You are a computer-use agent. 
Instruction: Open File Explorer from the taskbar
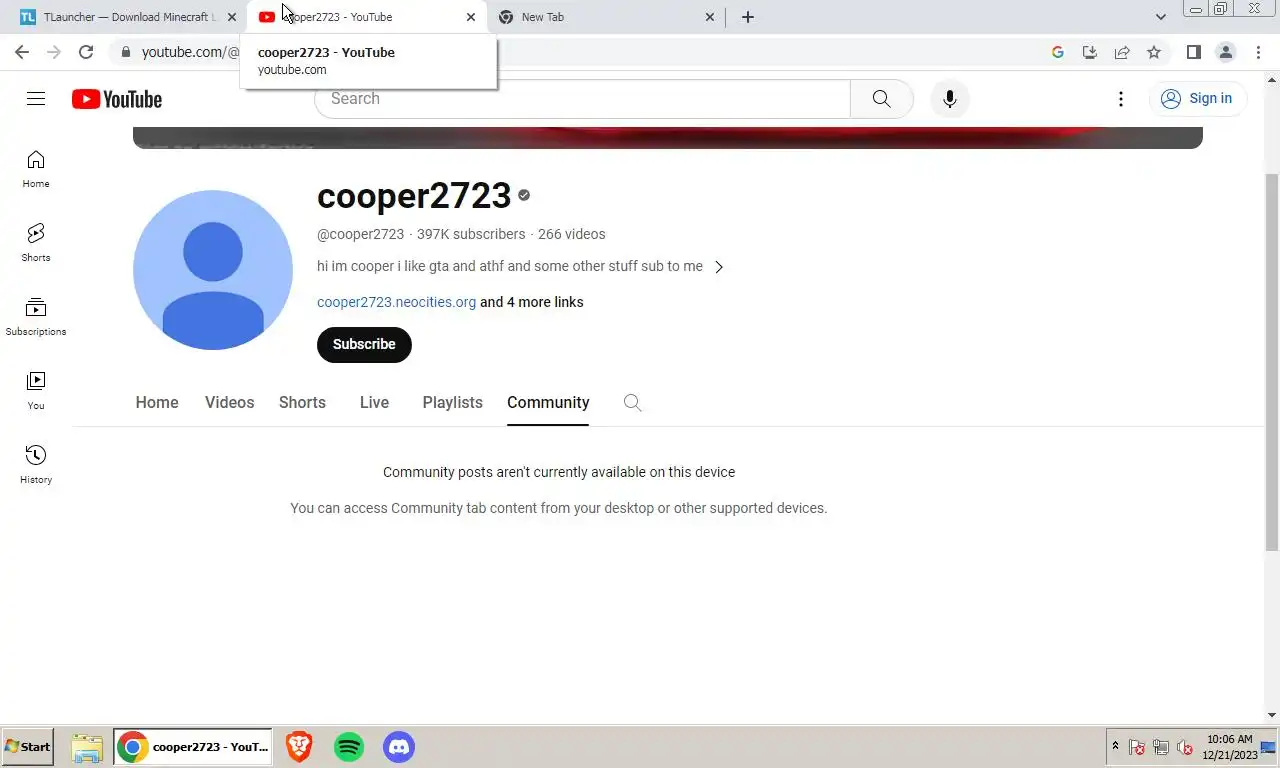[87, 747]
